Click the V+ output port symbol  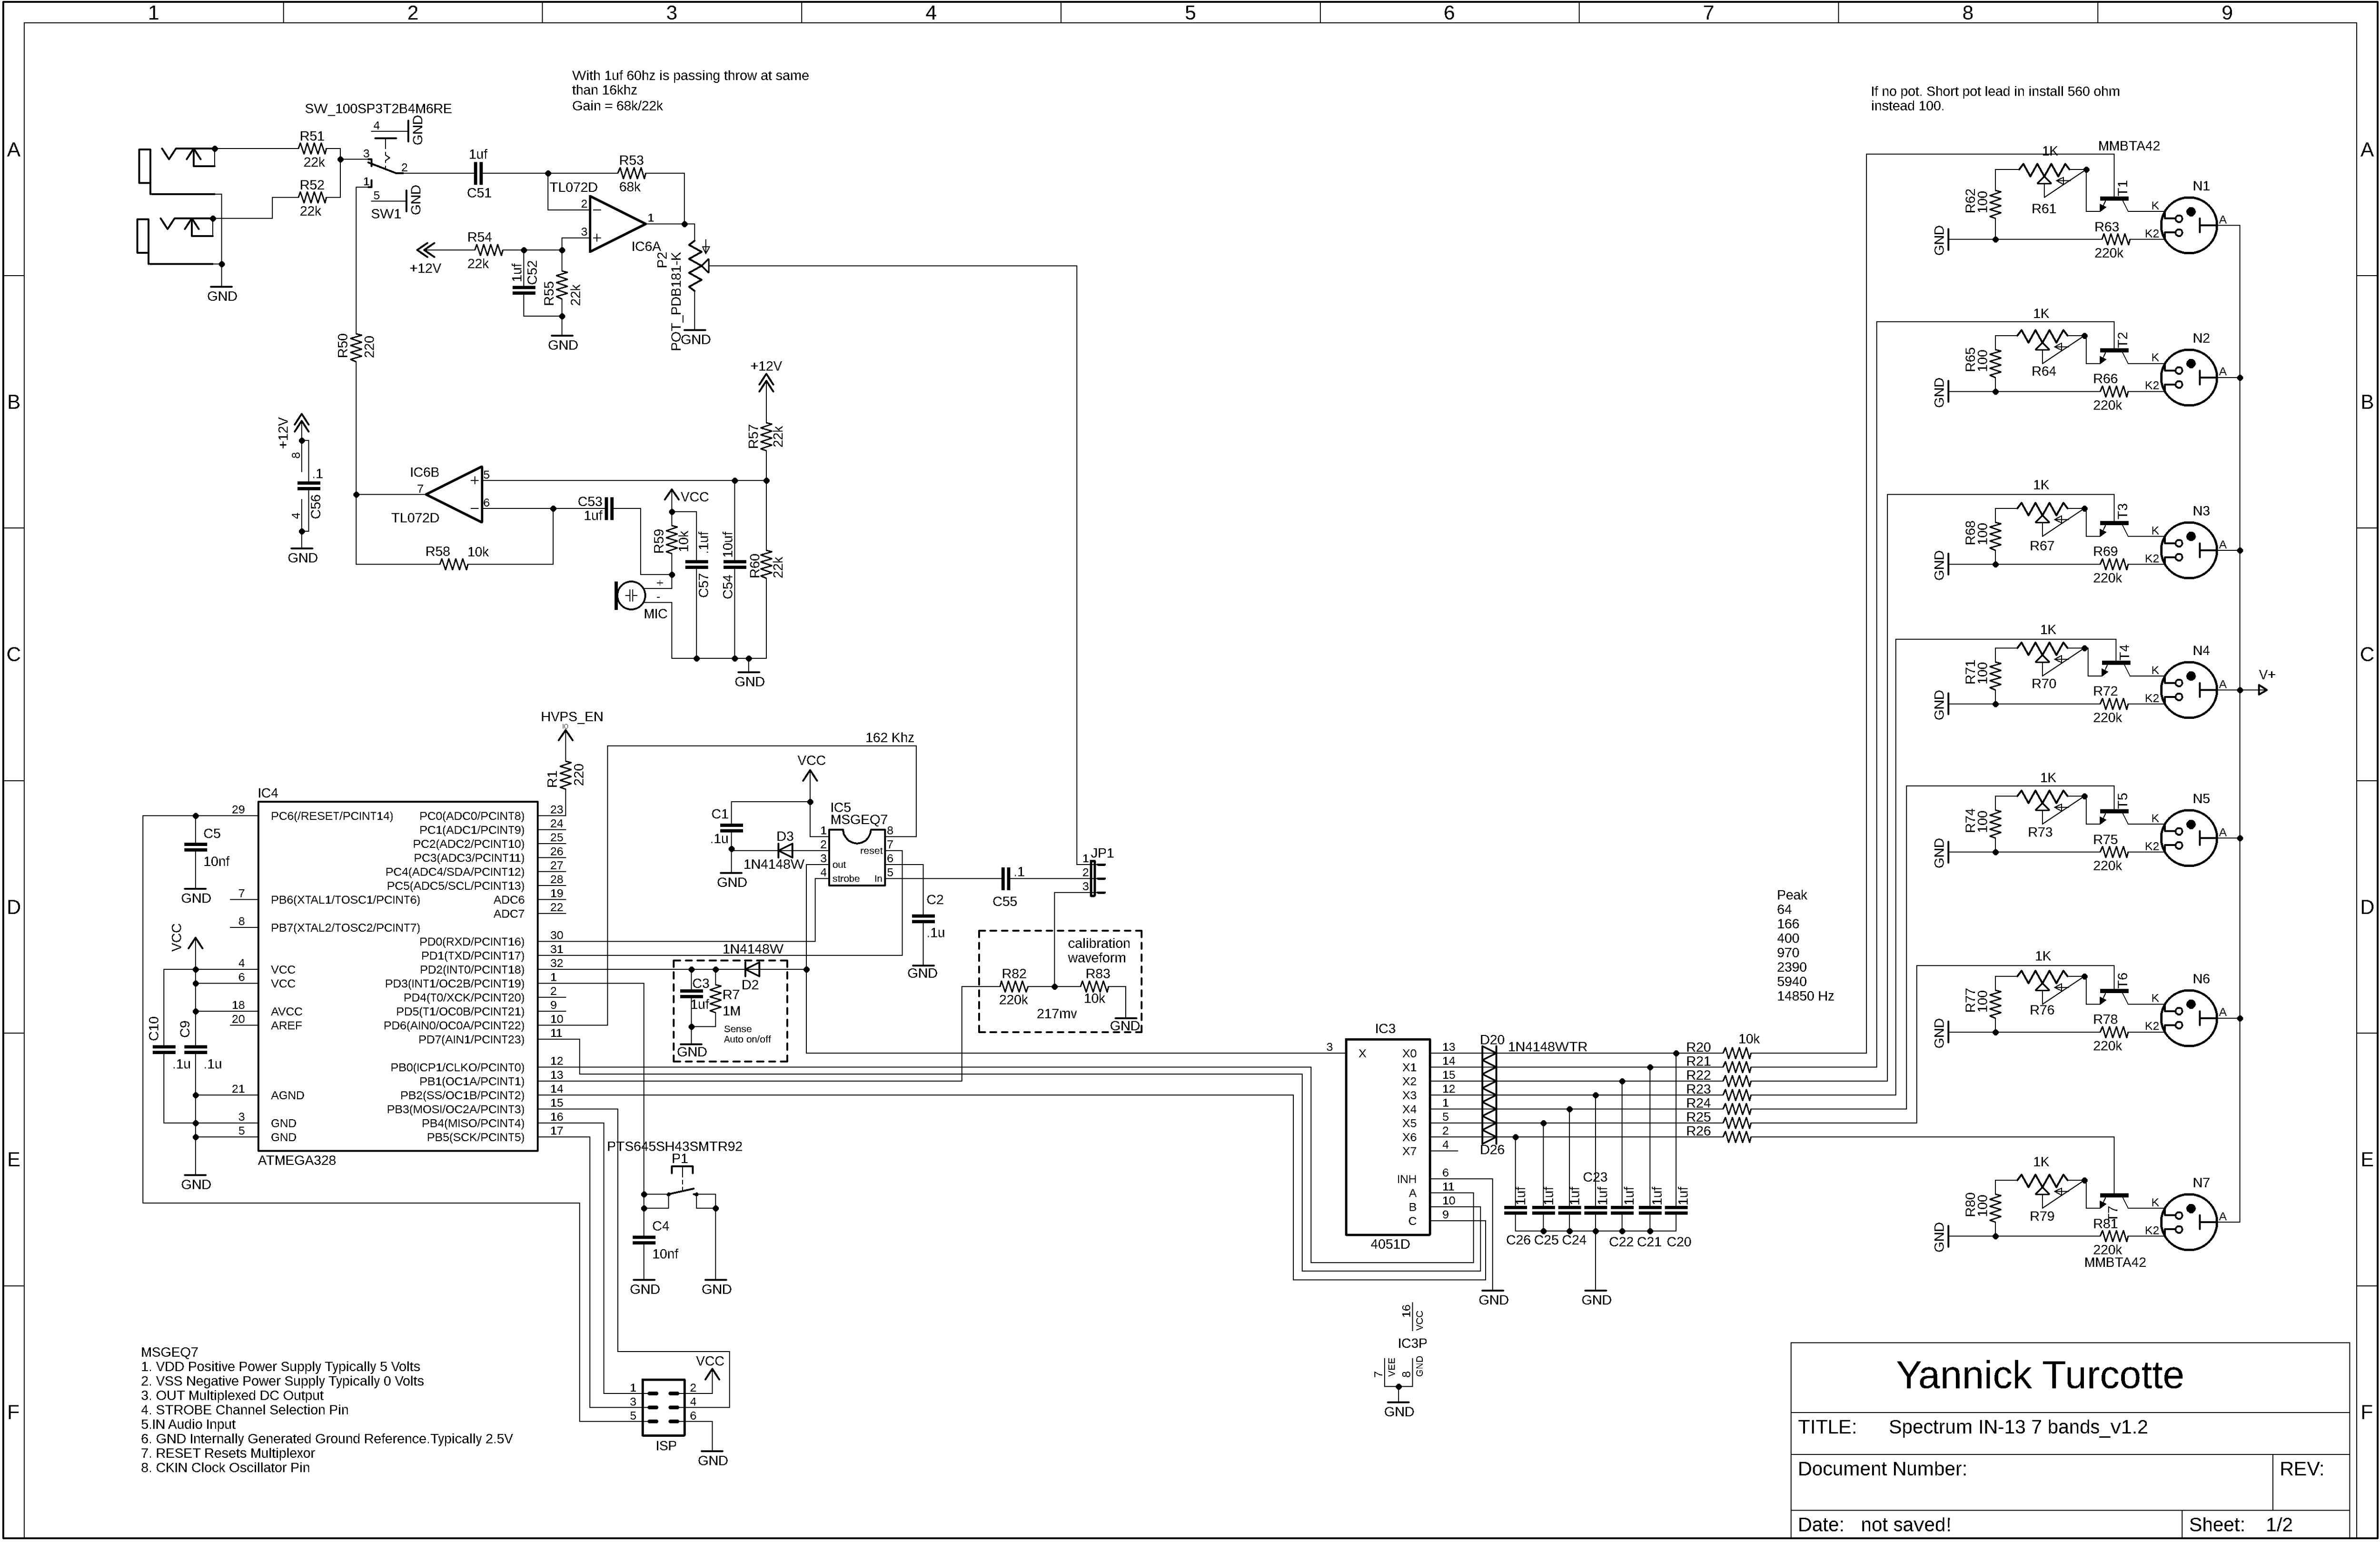[2263, 689]
